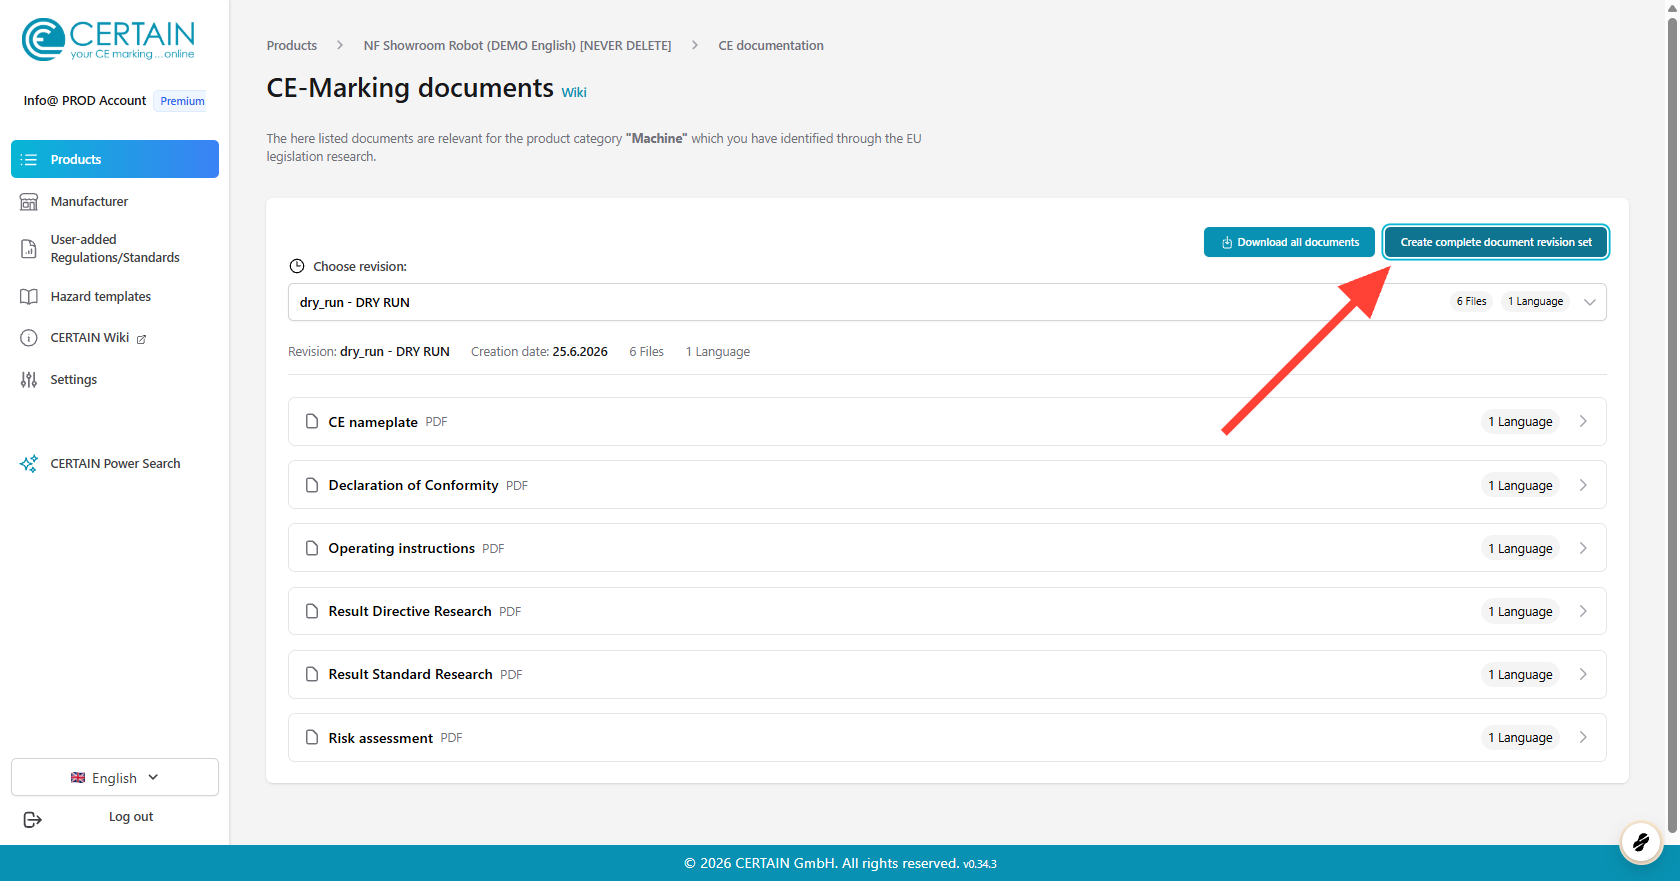Click the download icon in Download all documents

(x=1227, y=243)
